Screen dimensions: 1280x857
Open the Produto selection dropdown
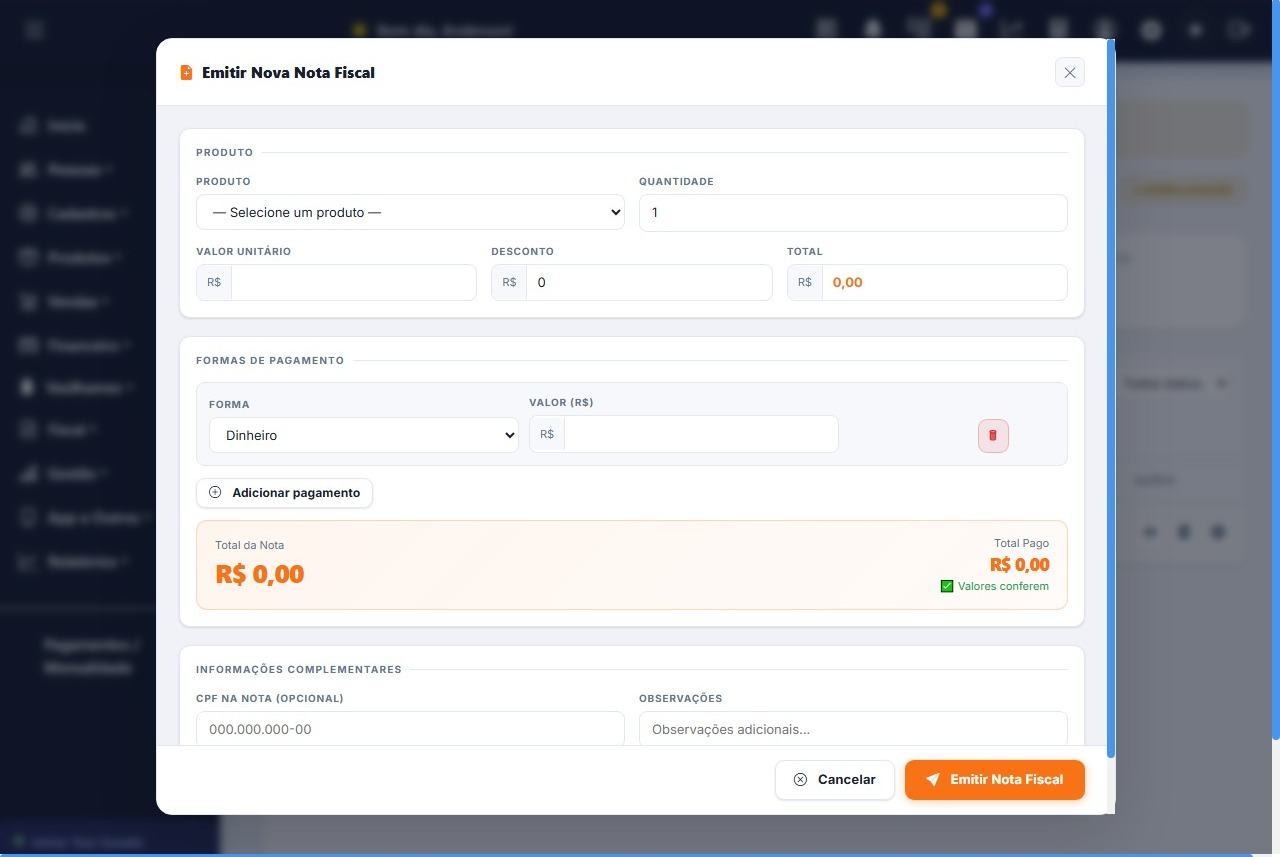pos(410,213)
